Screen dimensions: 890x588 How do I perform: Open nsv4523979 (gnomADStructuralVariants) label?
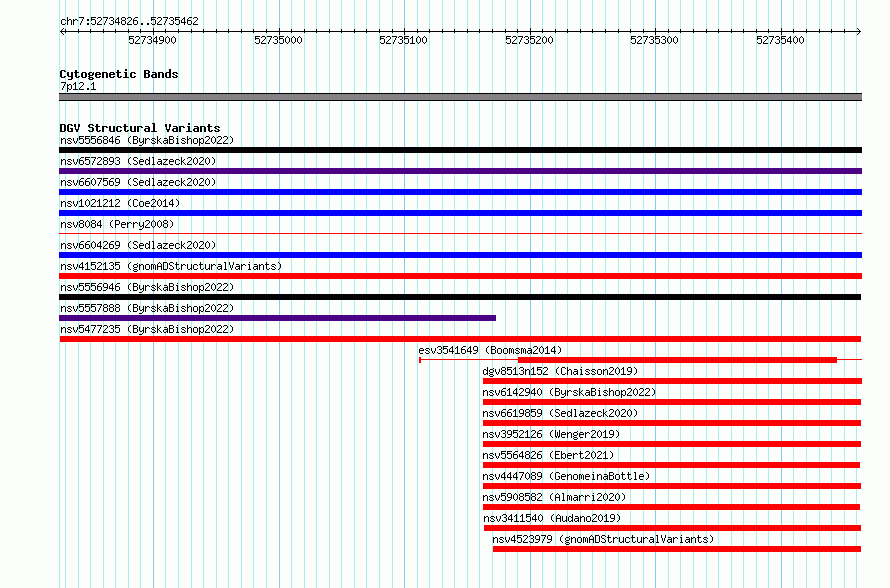[603, 539]
